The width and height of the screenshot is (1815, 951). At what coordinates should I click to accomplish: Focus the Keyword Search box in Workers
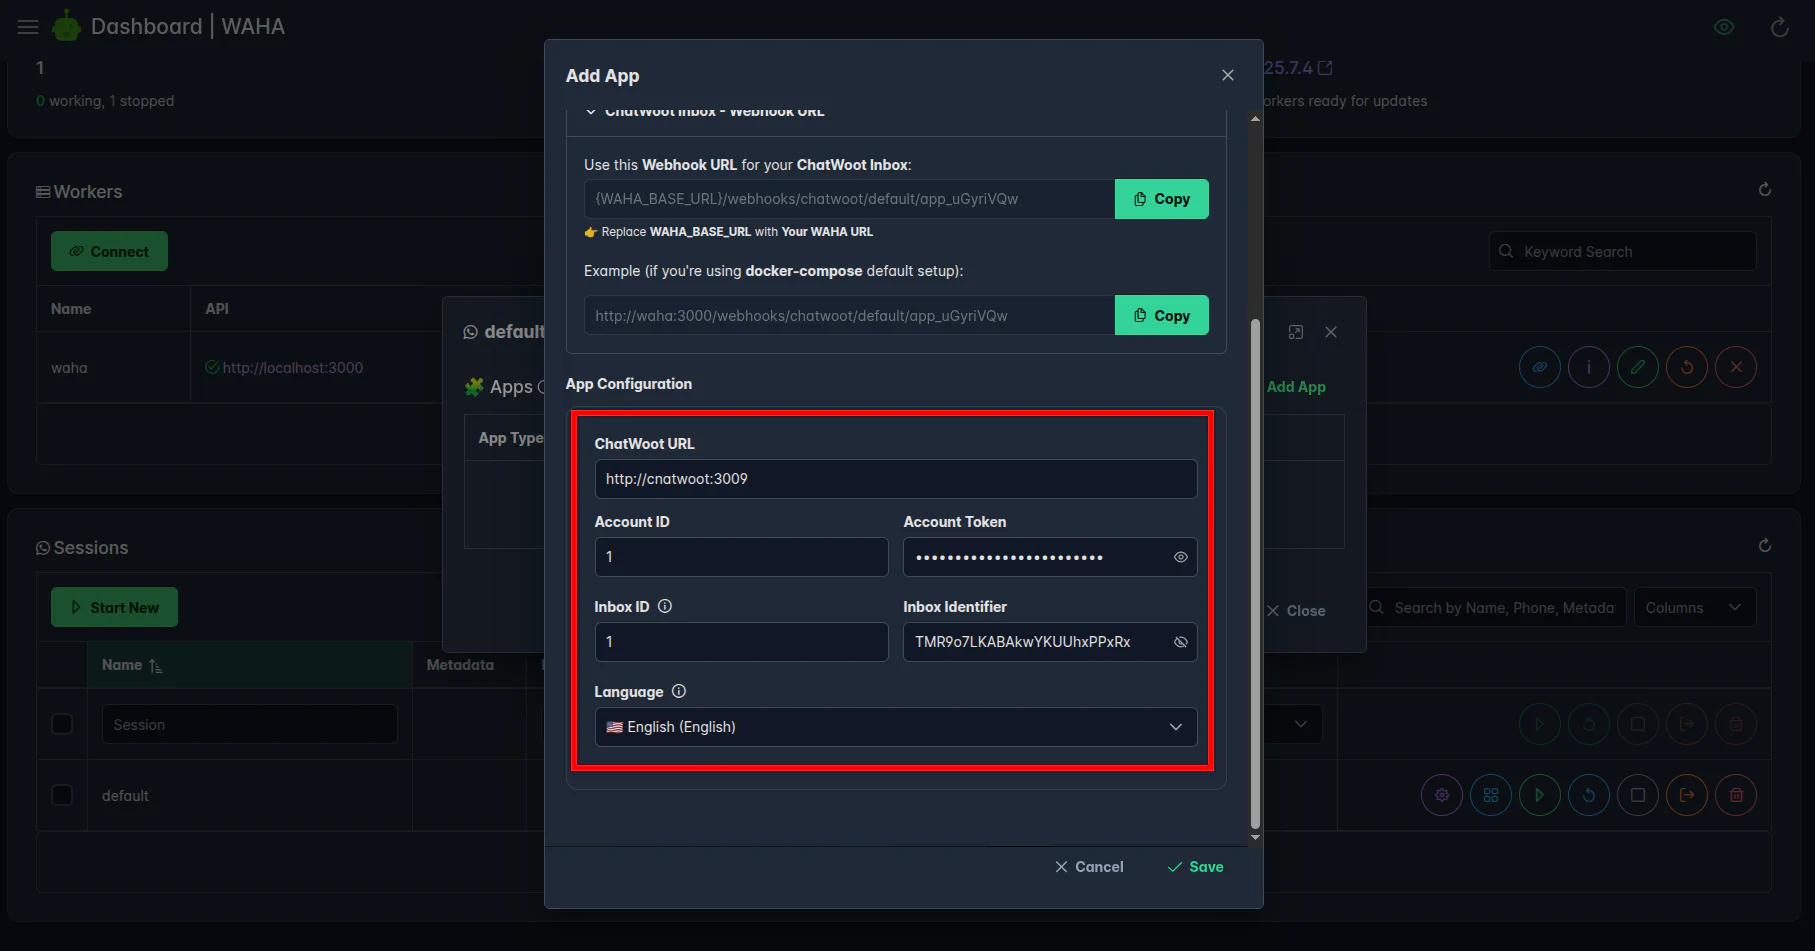(x=1622, y=251)
